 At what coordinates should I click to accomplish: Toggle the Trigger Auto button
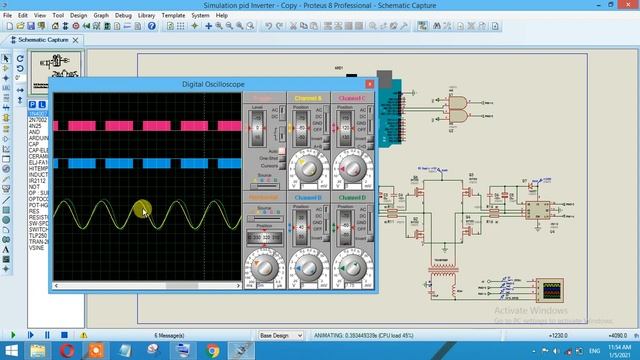282,151
